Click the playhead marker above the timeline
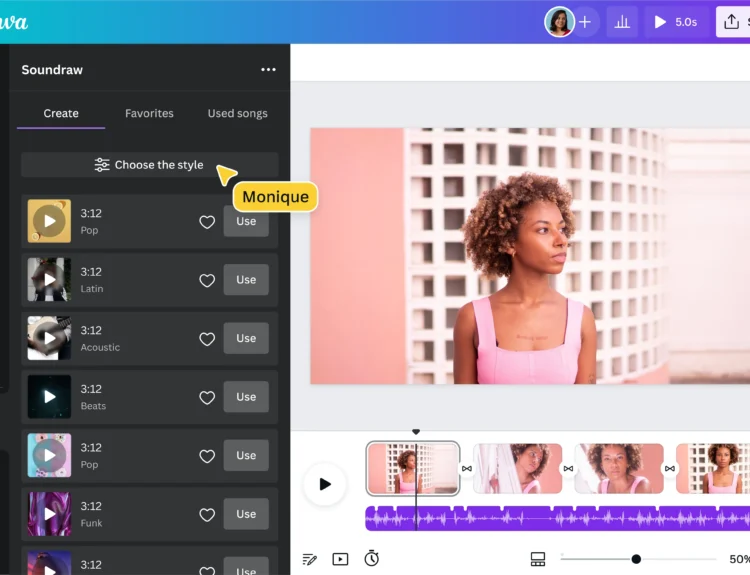Screen dimensions: 750x575 tap(416, 431)
